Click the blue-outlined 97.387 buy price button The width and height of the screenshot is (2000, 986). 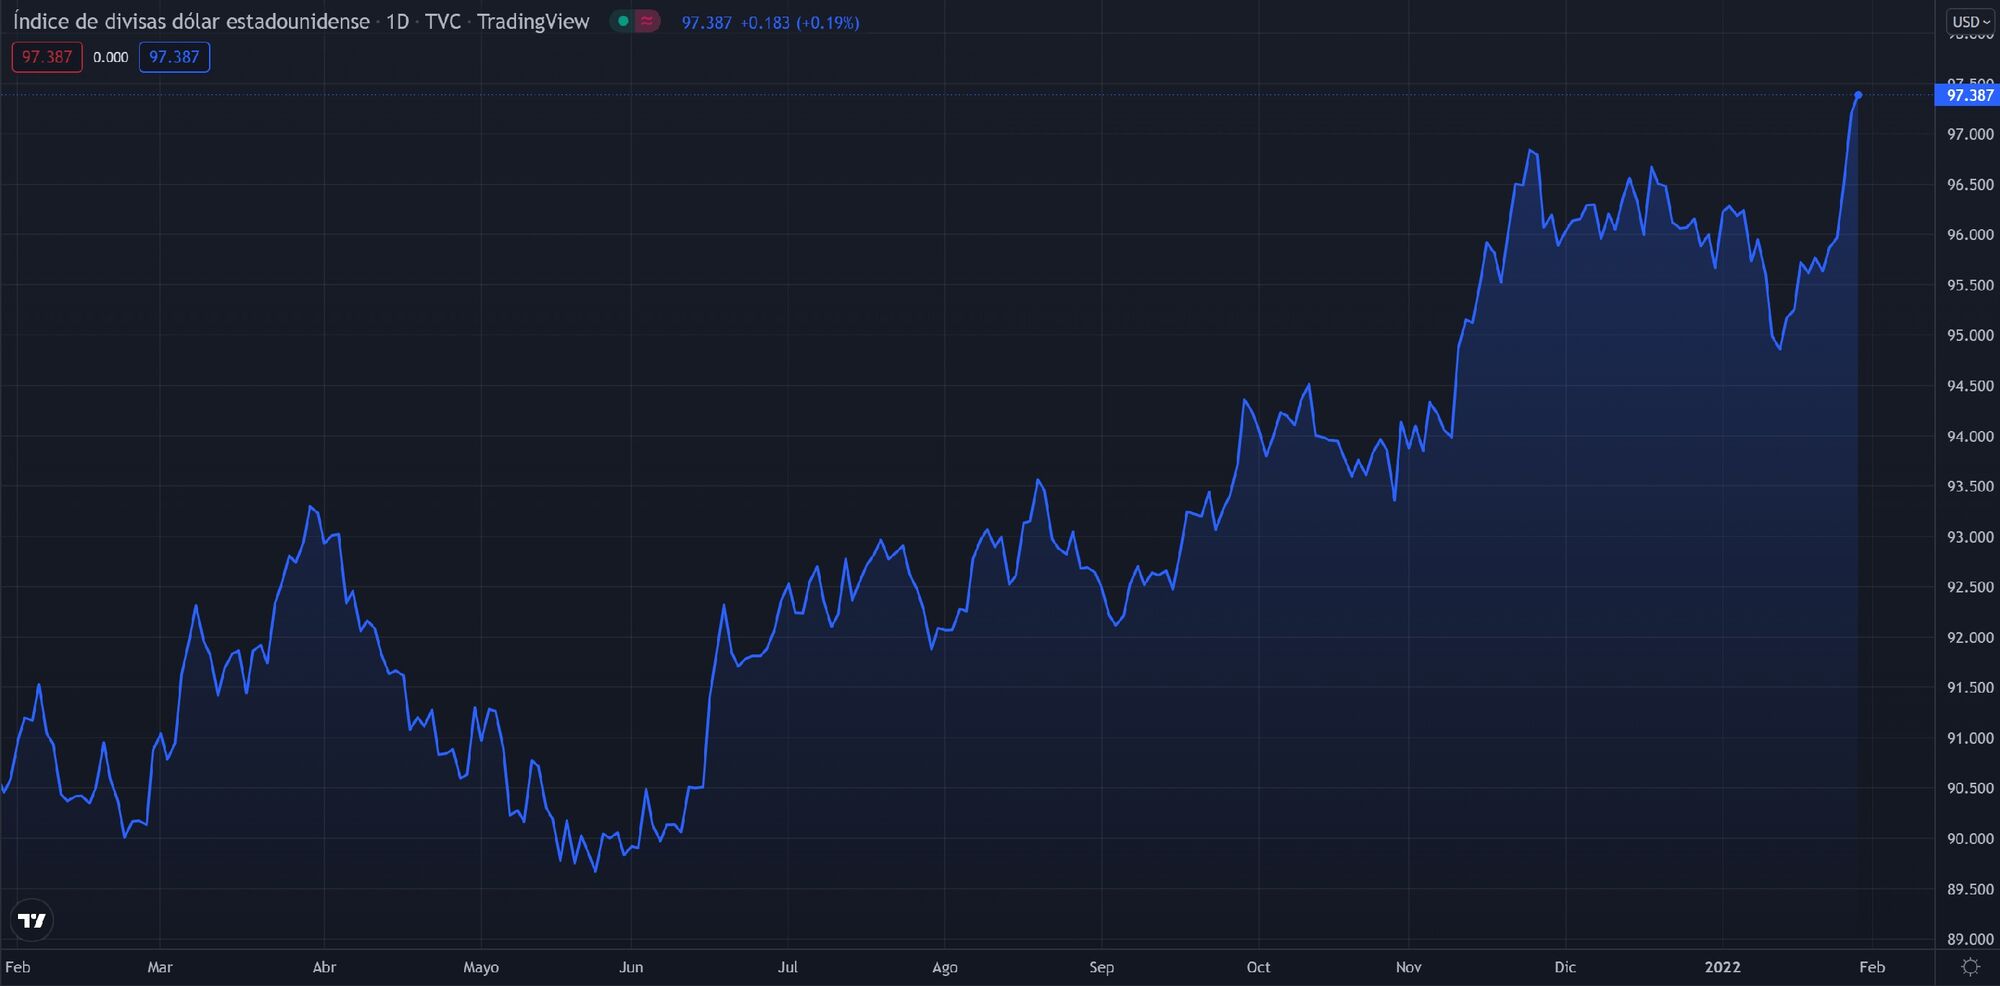click(x=174, y=57)
